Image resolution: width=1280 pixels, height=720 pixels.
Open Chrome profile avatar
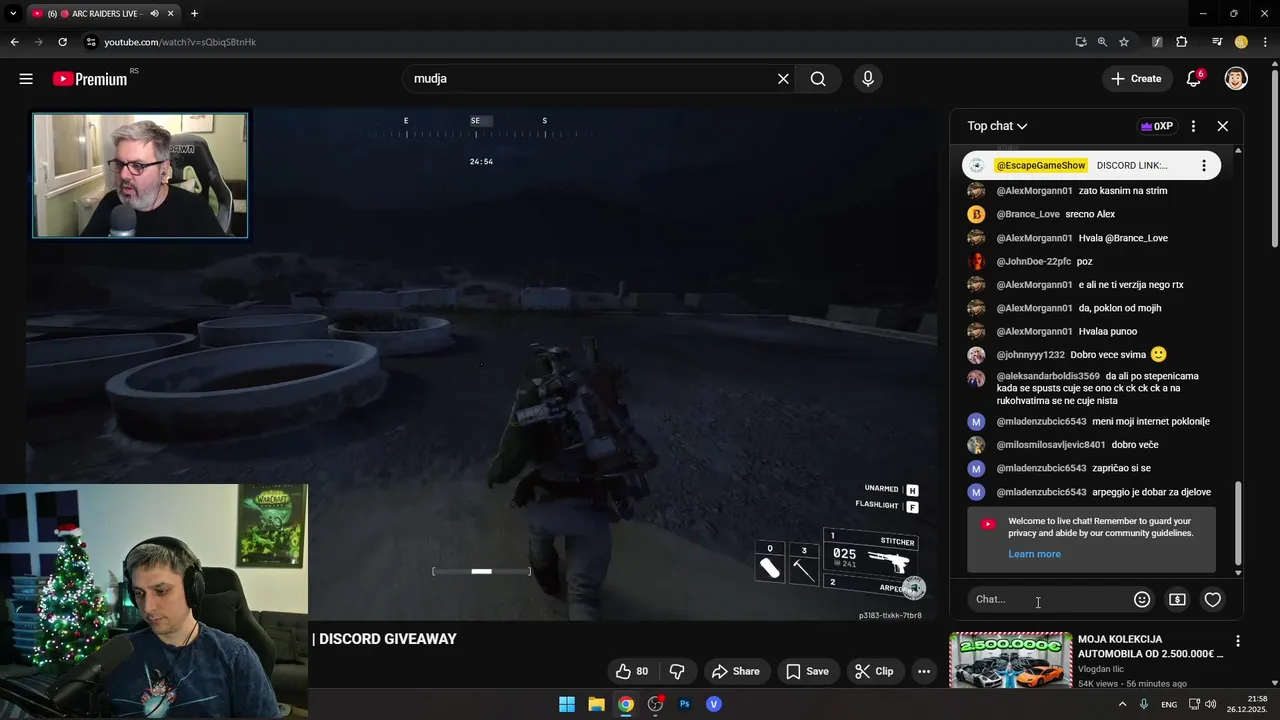(1241, 42)
